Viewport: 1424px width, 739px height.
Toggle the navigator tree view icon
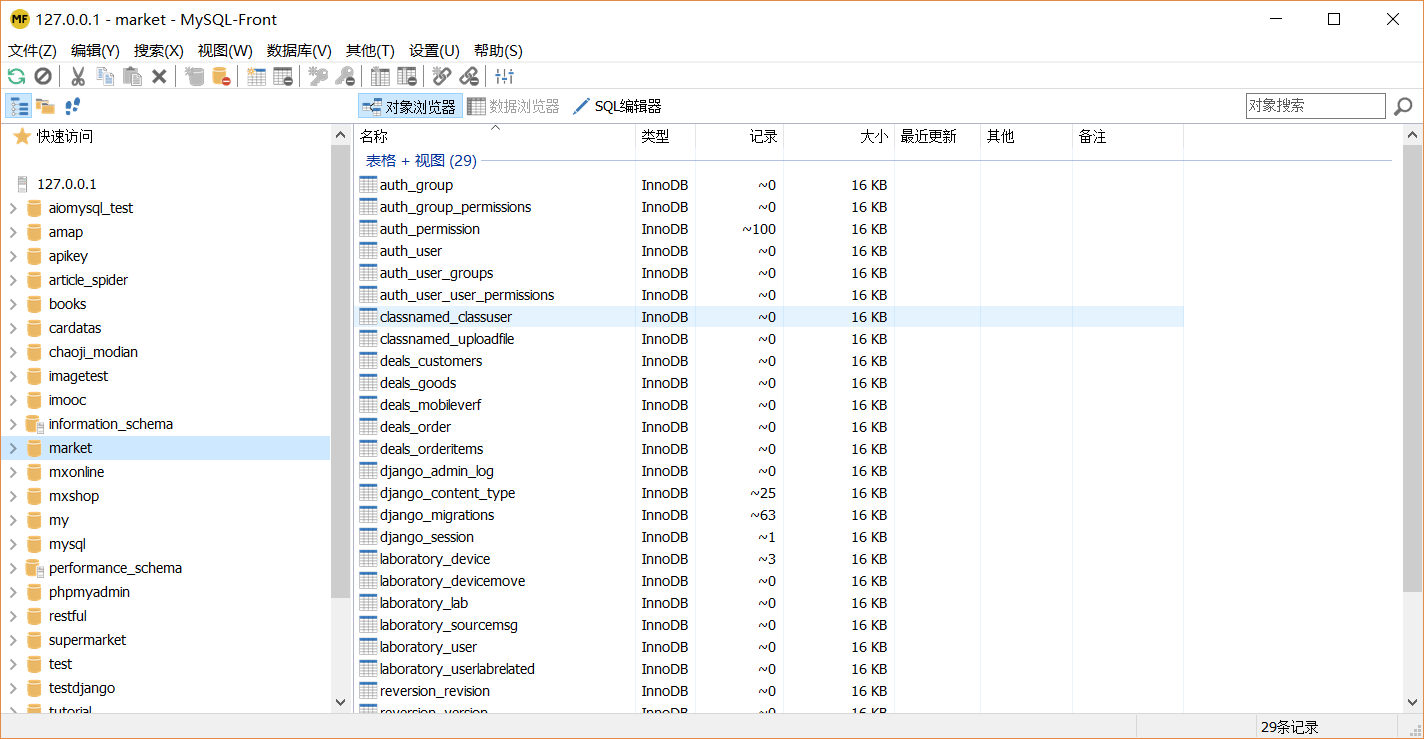[x=18, y=106]
